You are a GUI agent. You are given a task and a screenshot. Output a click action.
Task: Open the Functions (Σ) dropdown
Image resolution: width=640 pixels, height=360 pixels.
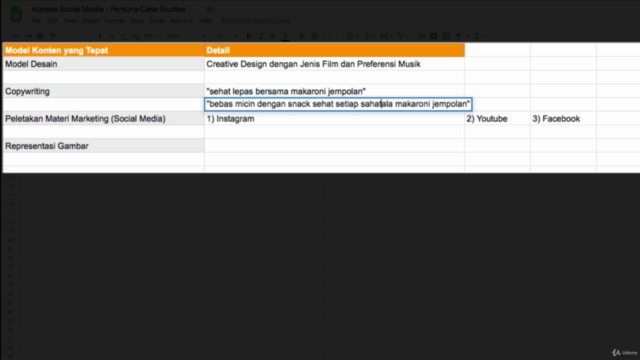point(479,36)
